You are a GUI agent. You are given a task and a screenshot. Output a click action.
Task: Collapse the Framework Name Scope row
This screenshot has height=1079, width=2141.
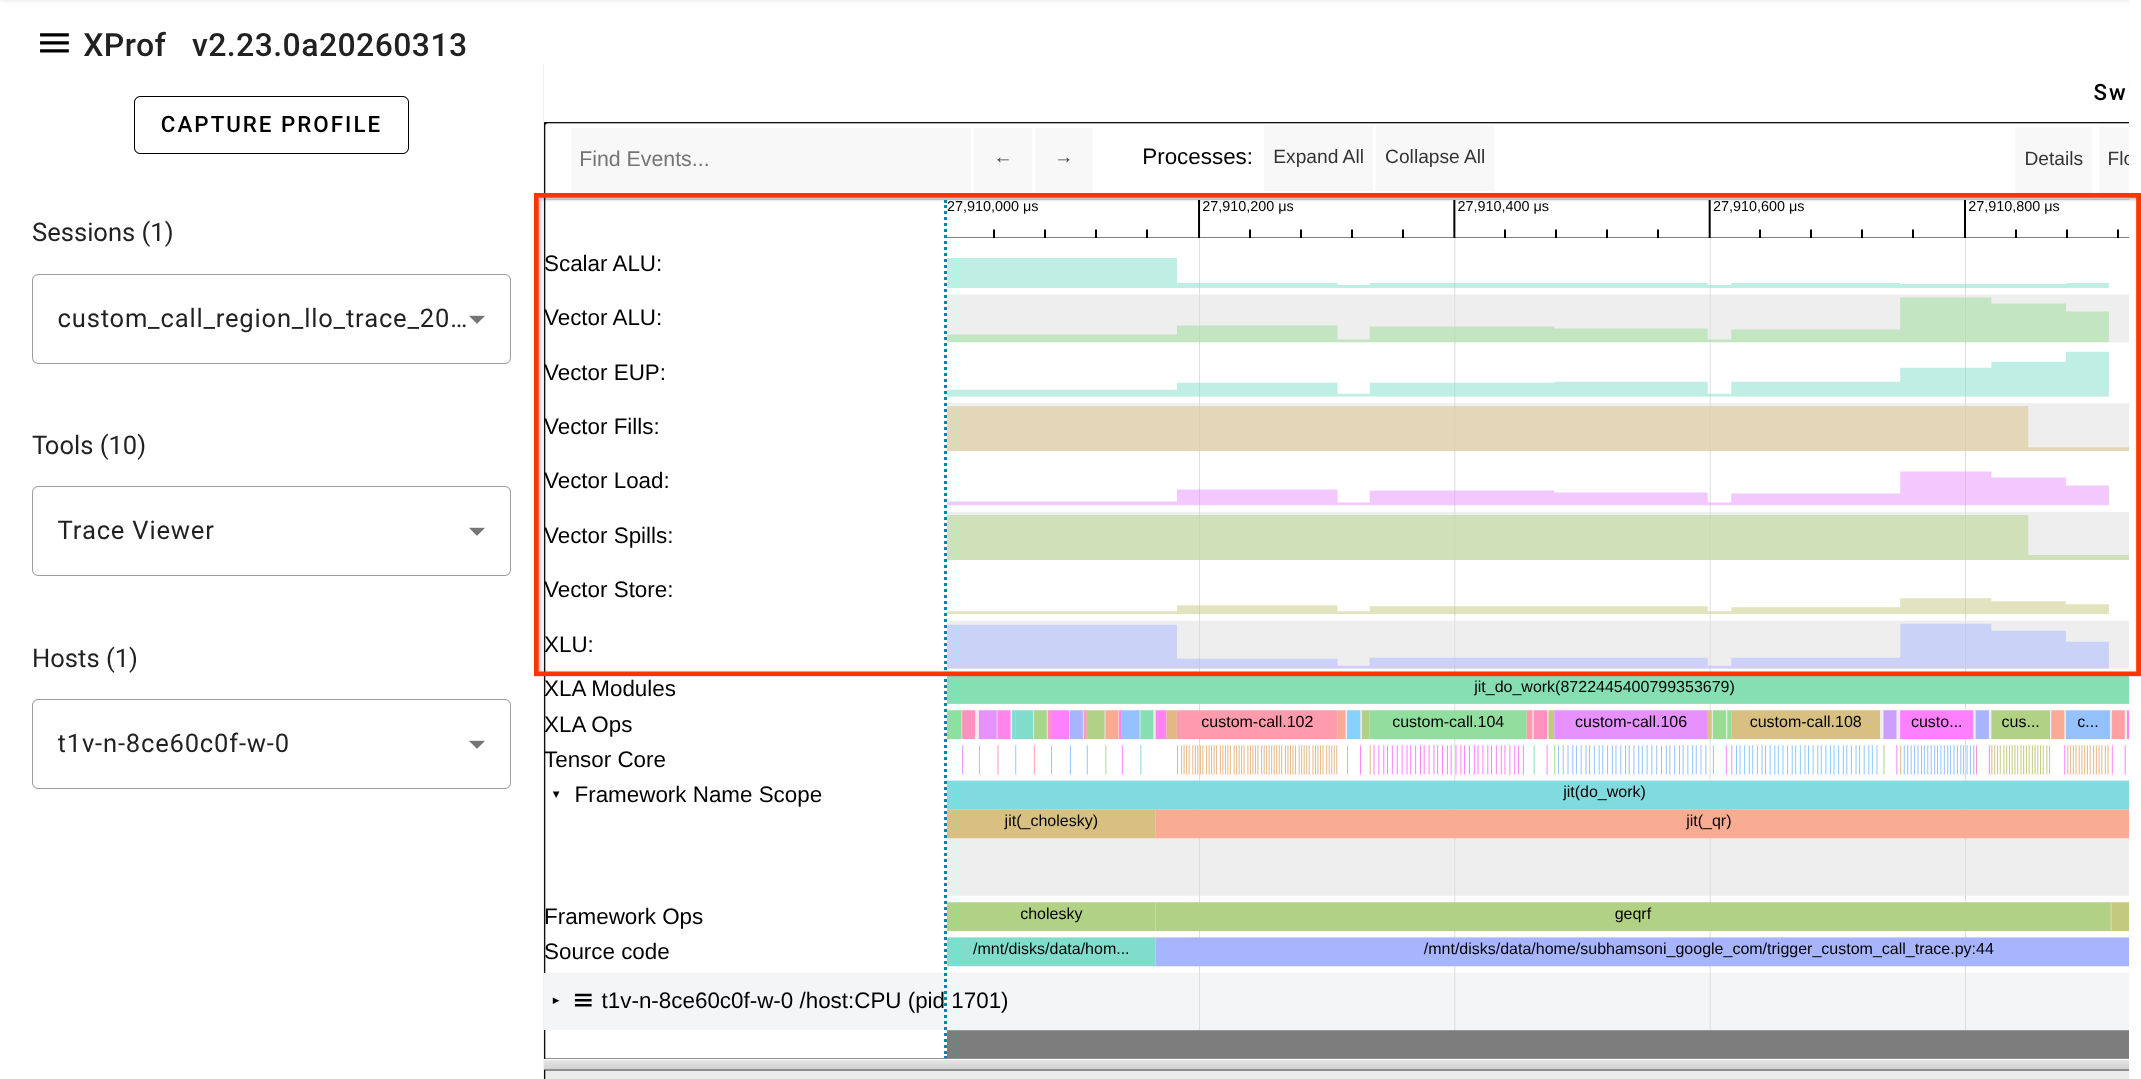point(556,795)
